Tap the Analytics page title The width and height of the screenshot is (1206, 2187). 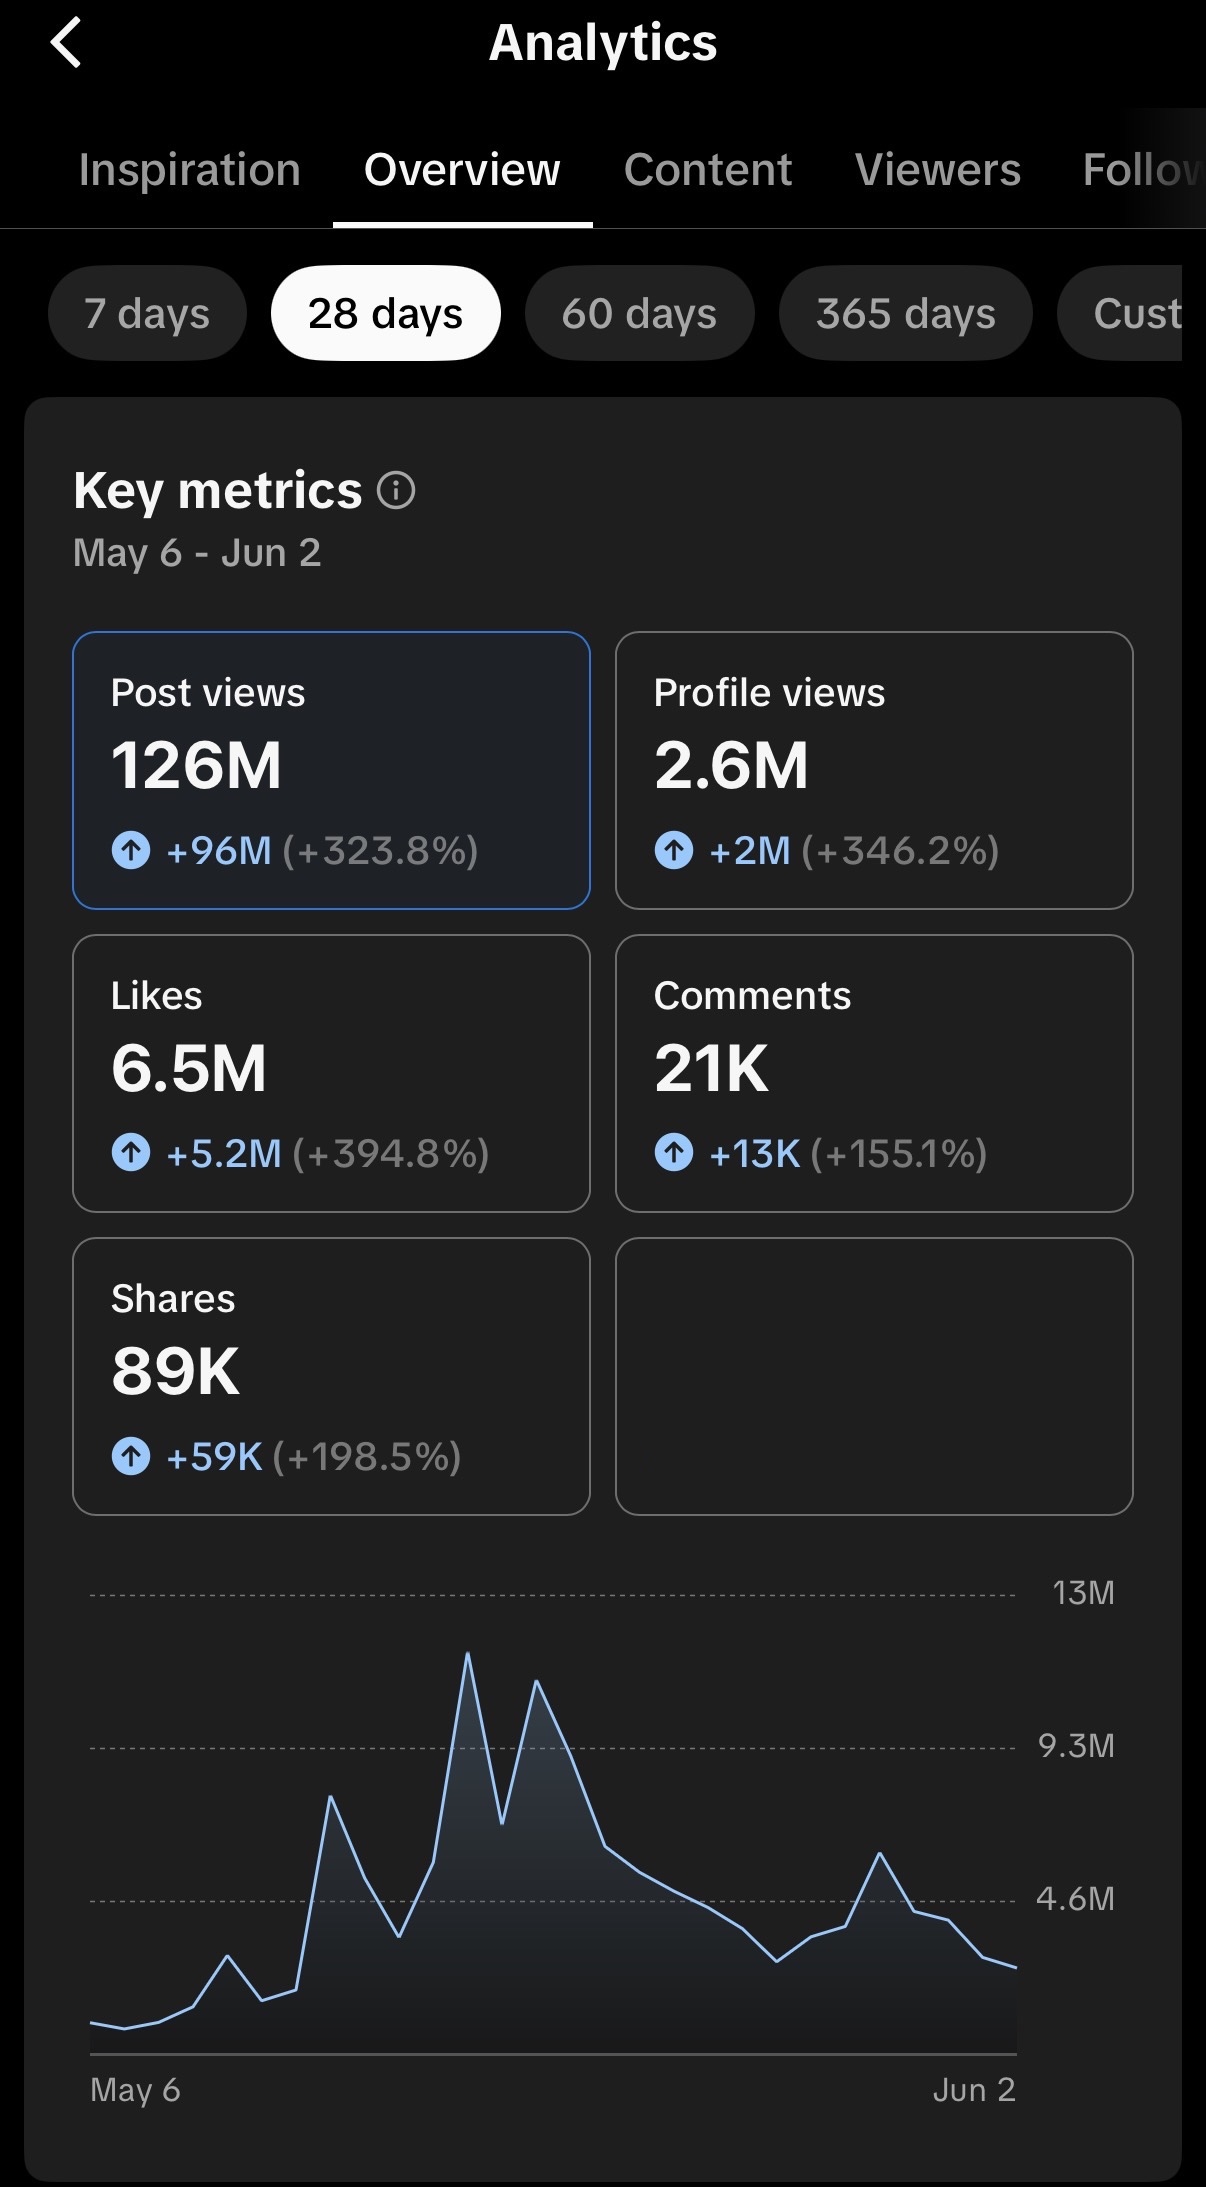603,43
